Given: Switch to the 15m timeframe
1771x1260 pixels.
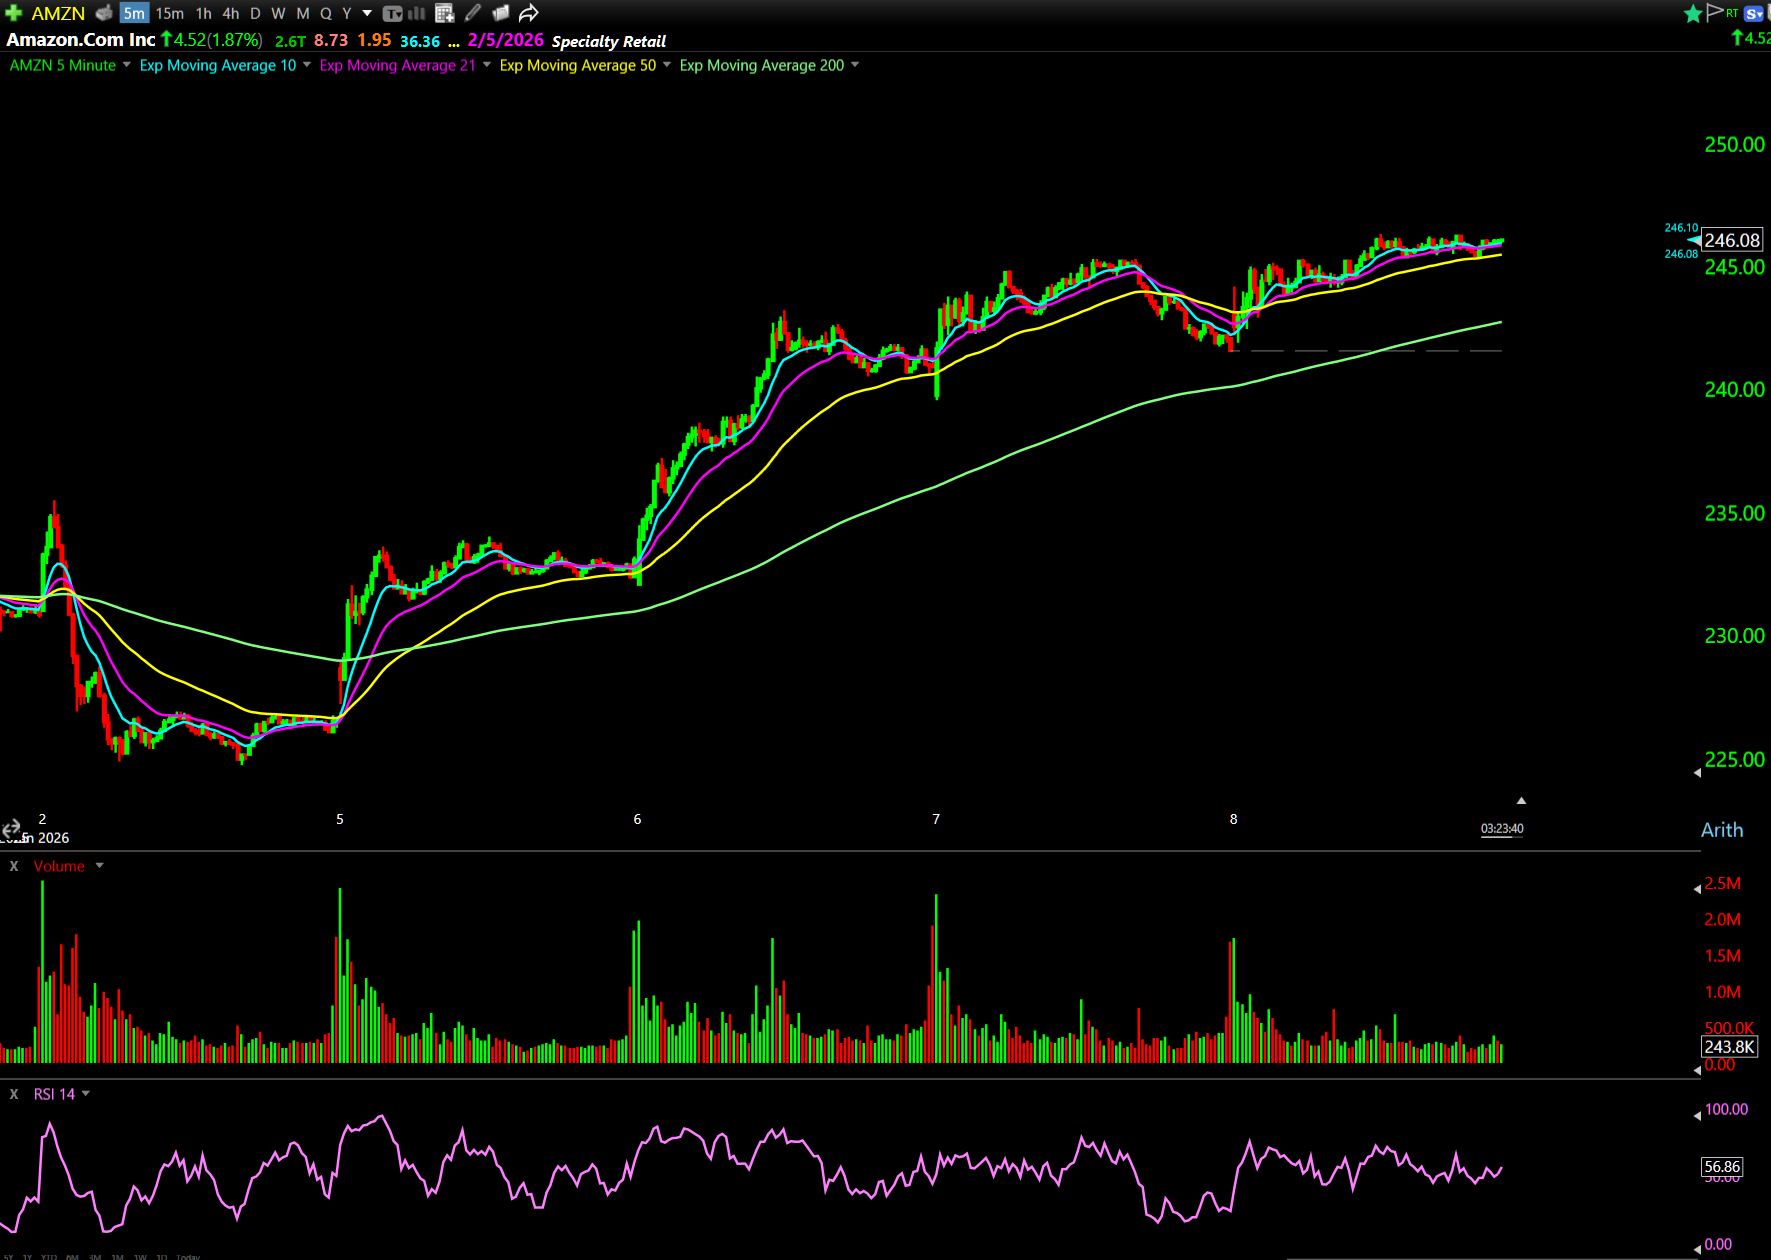Looking at the screenshot, I should pyautogui.click(x=170, y=13).
